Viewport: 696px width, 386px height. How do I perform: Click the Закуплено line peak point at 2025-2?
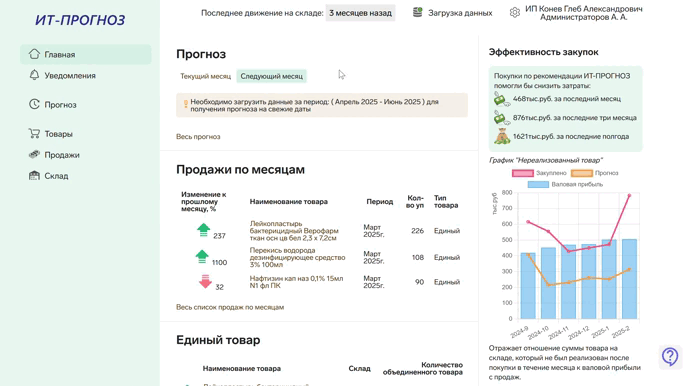(629, 196)
